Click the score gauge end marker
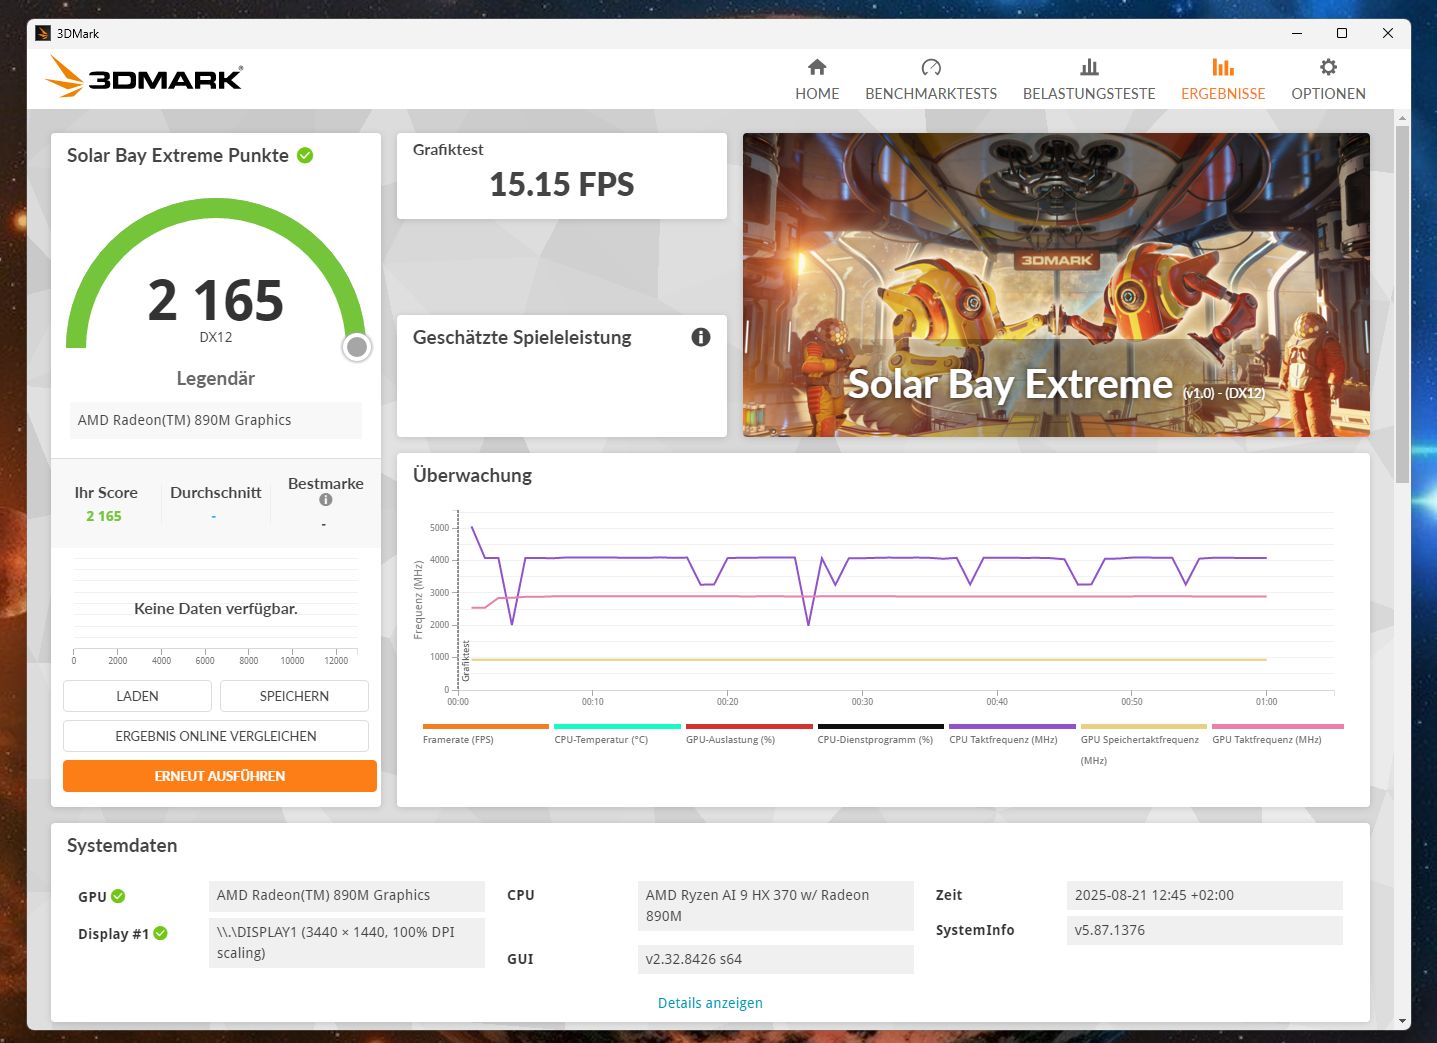 357,347
